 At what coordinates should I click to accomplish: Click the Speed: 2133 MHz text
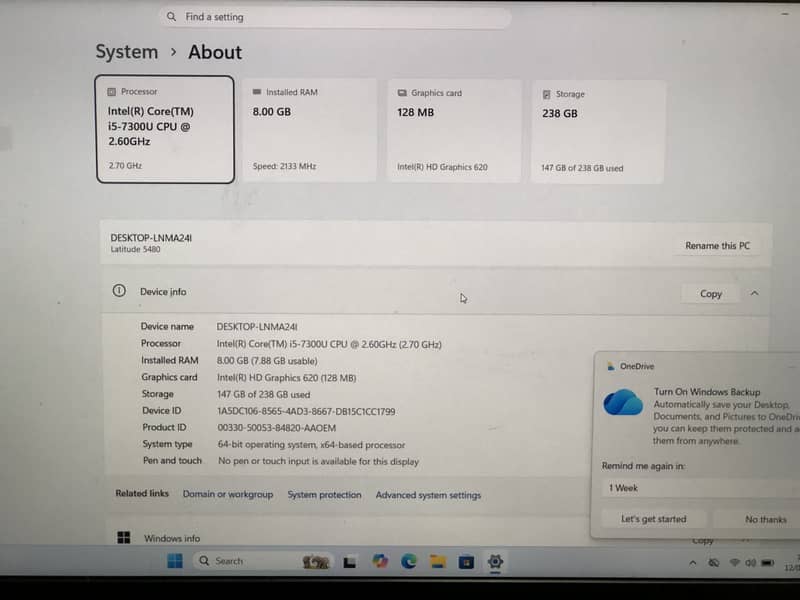284,166
